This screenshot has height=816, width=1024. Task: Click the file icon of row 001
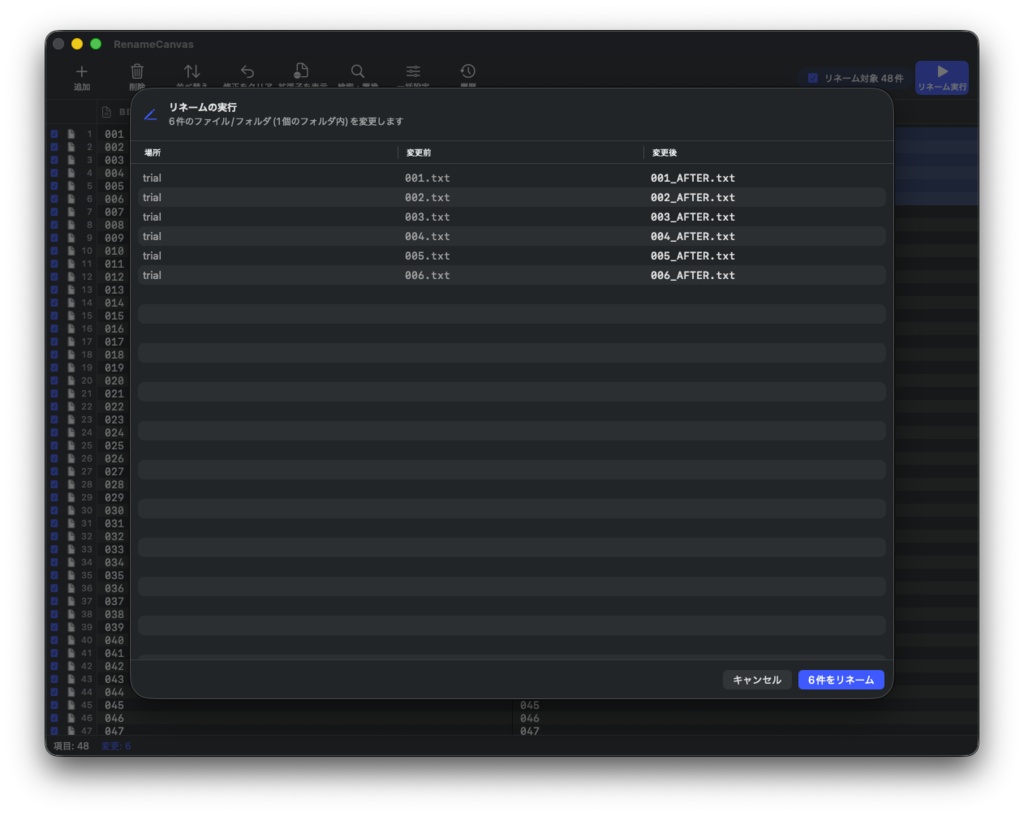click(71, 134)
